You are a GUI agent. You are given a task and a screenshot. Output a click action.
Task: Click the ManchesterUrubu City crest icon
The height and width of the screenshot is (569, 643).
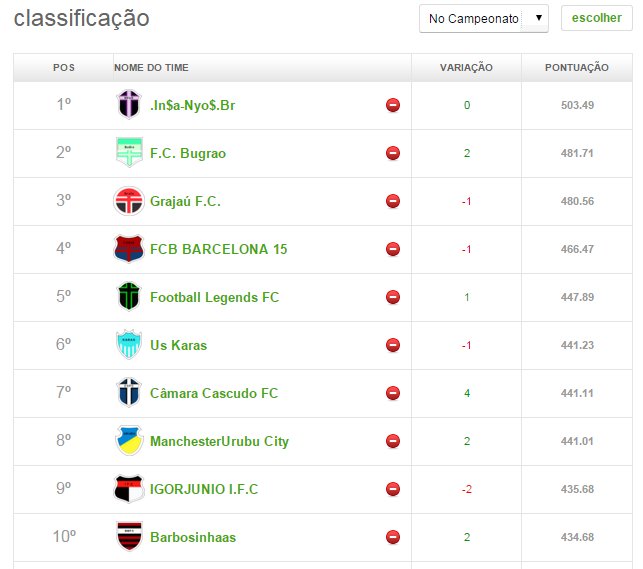(129, 441)
